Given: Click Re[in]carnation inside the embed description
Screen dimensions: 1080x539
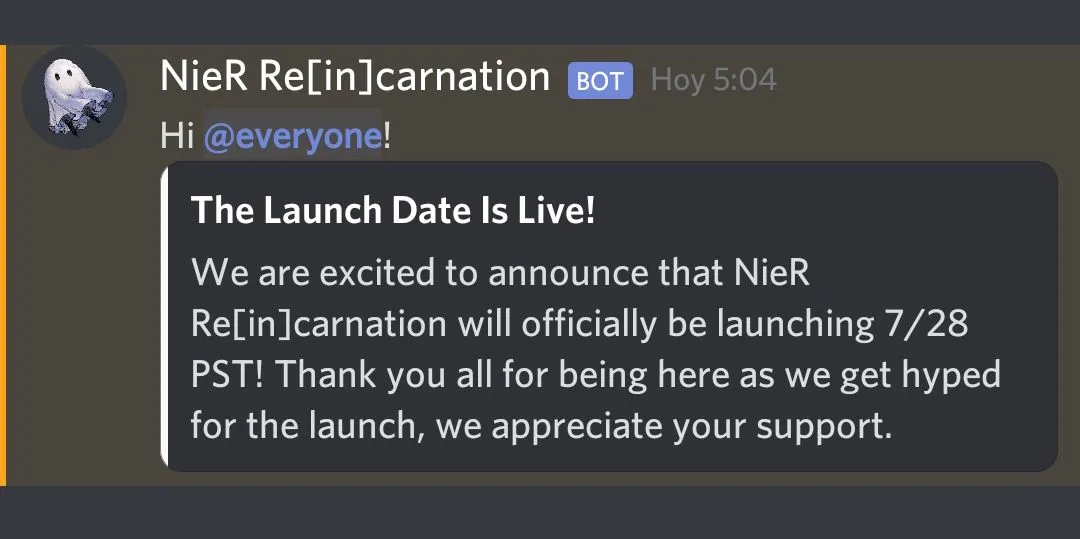Looking at the screenshot, I should [319, 325].
